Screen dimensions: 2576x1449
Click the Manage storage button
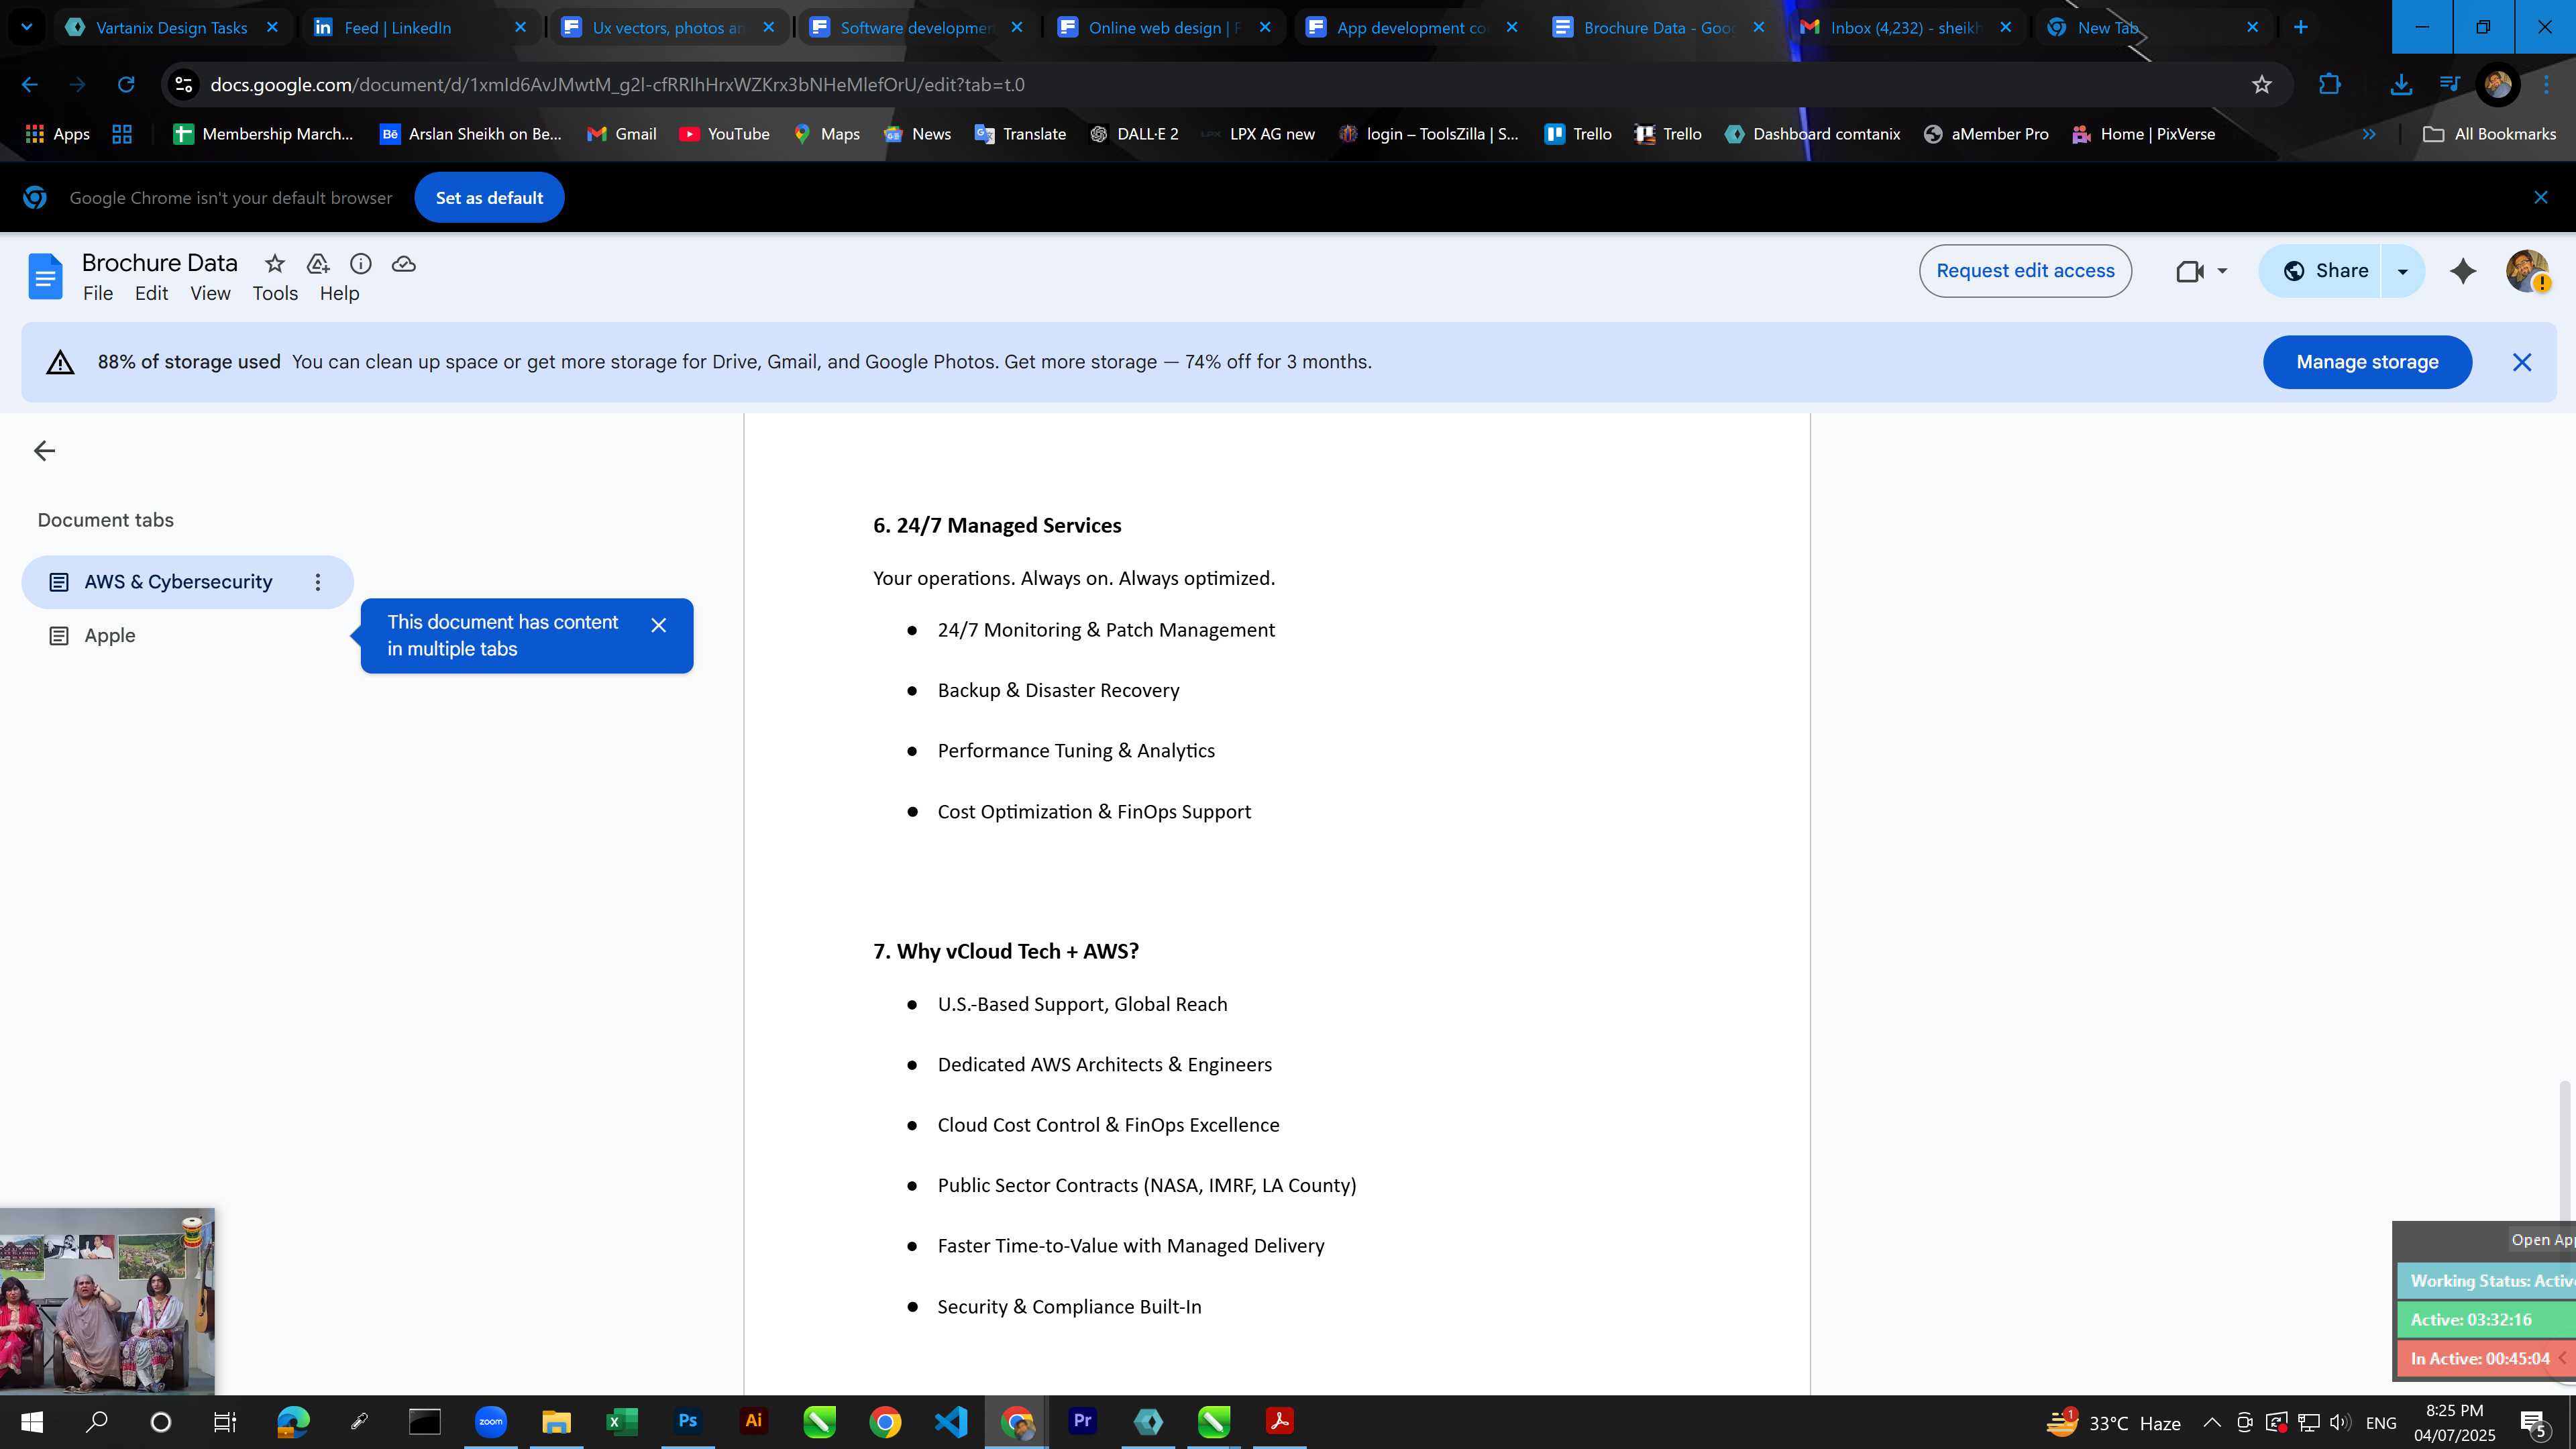click(x=2367, y=362)
